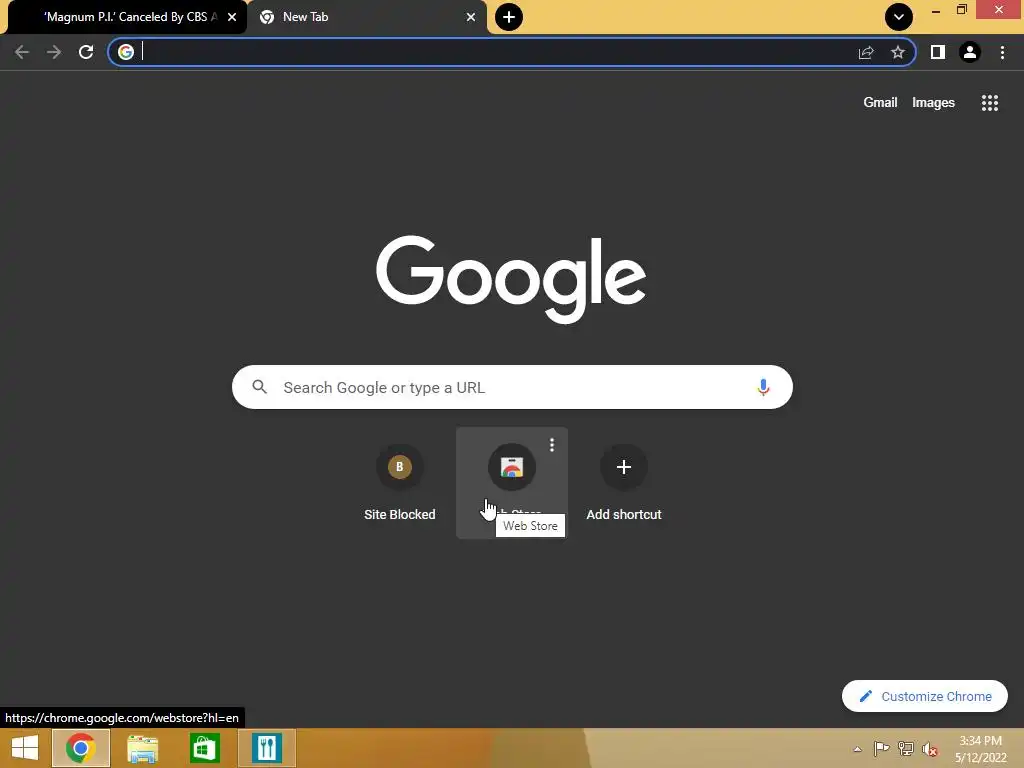
Task: Open the Google apps grid
Action: (x=989, y=103)
